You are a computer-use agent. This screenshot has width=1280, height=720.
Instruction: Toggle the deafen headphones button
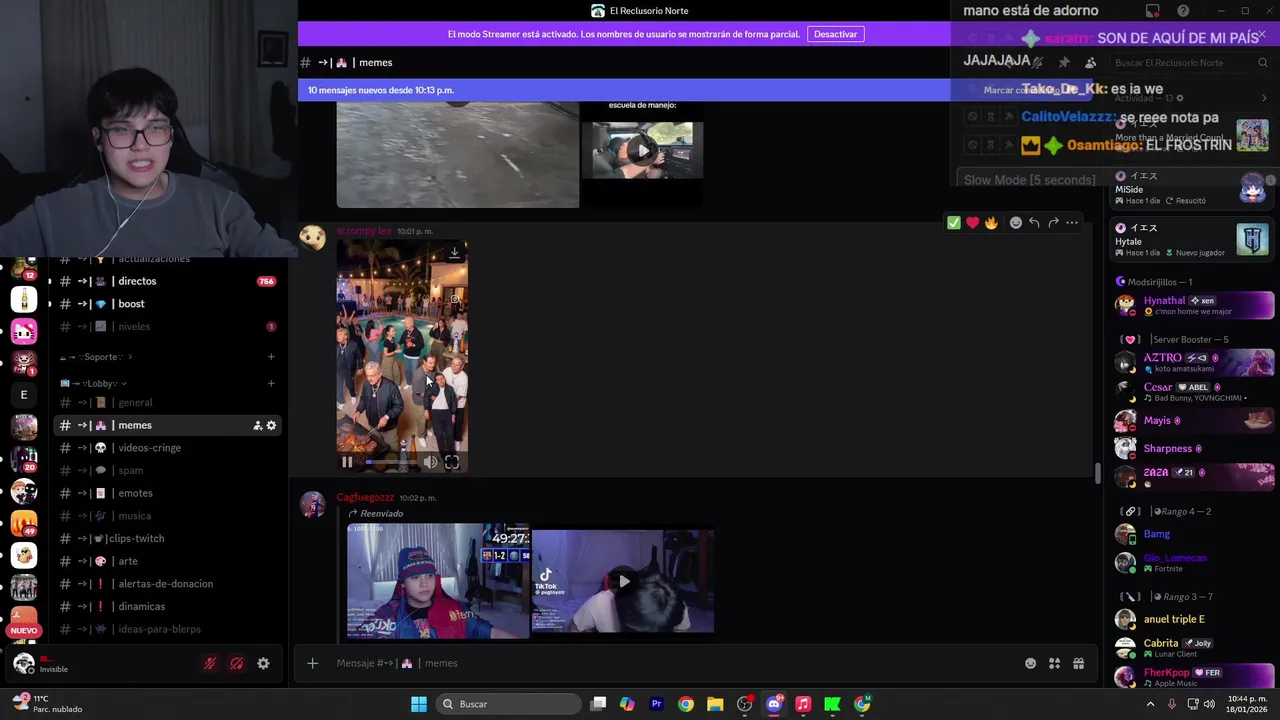click(x=236, y=663)
